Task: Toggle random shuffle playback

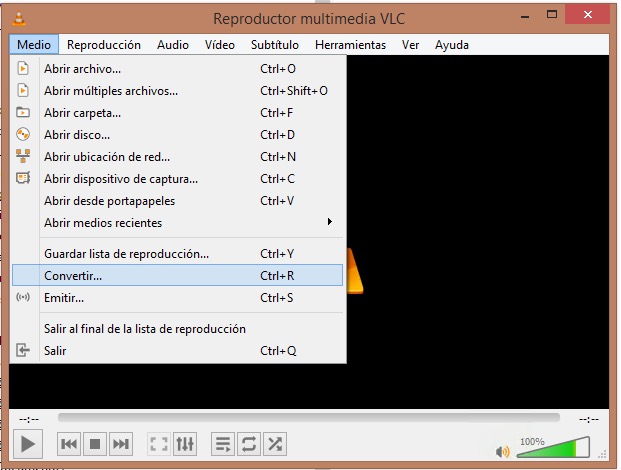Action: click(275, 444)
